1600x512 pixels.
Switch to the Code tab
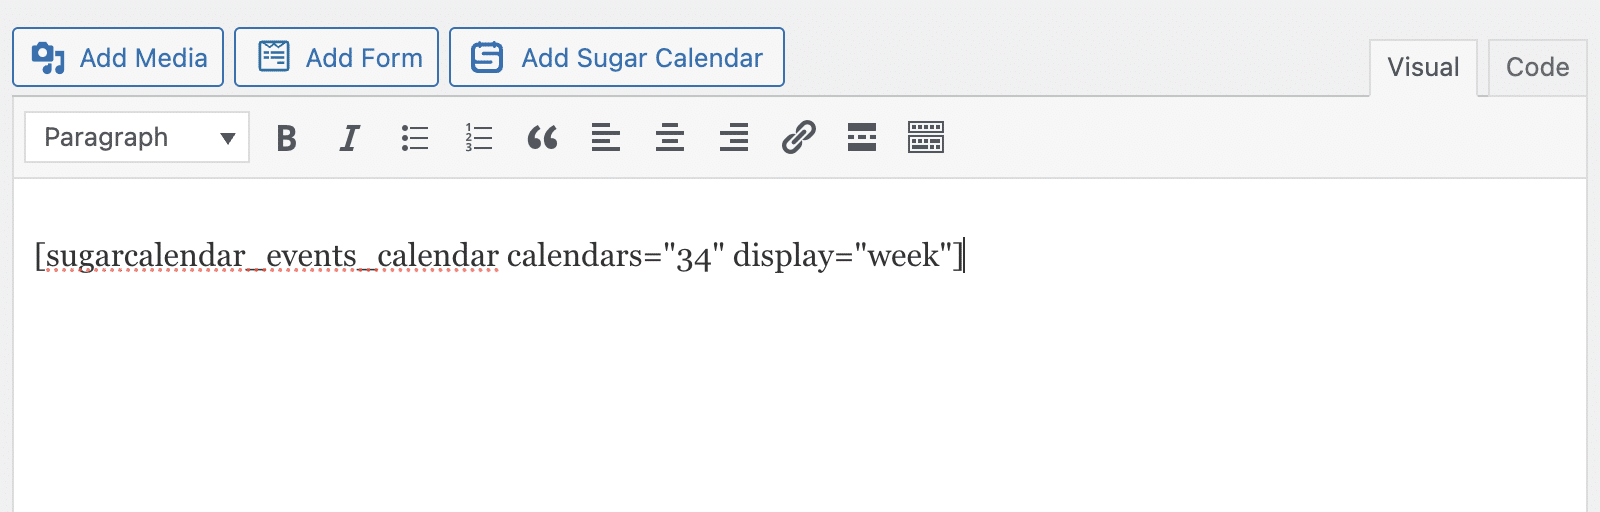point(1537,68)
